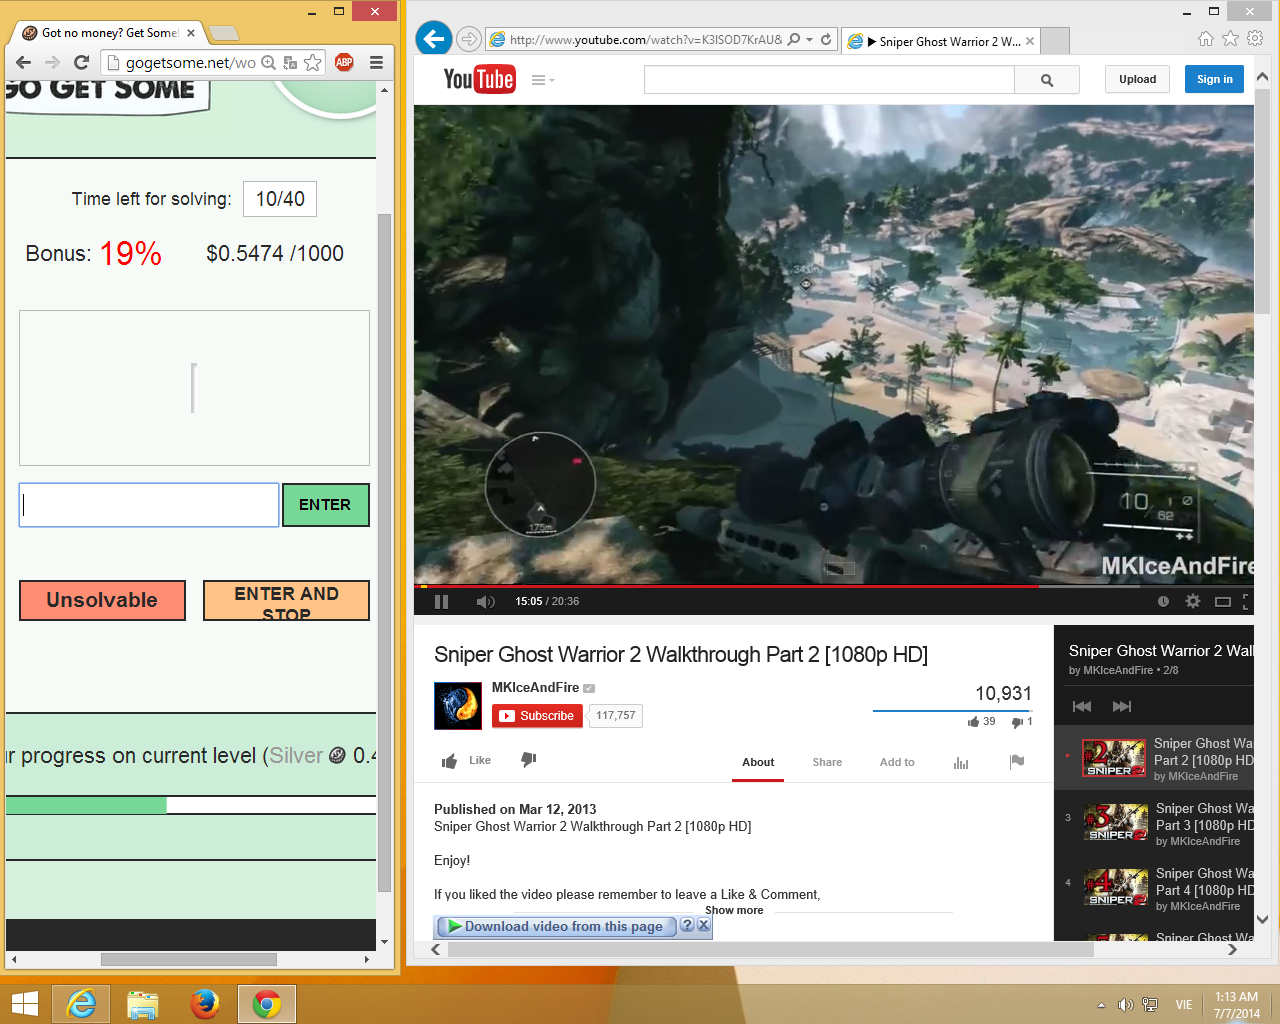Open Internet Explorer favorites star
This screenshot has height=1024, width=1280.
pyautogui.click(x=1230, y=38)
